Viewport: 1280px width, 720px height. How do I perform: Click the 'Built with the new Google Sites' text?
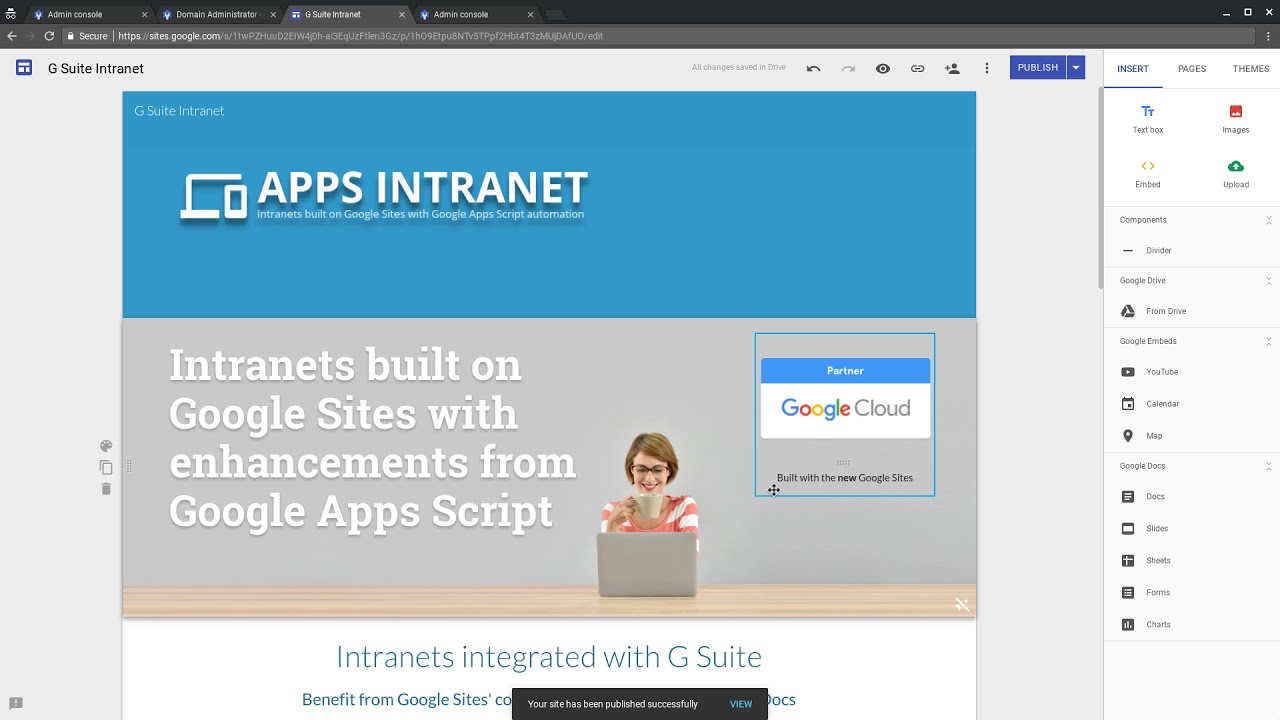click(845, 478)
